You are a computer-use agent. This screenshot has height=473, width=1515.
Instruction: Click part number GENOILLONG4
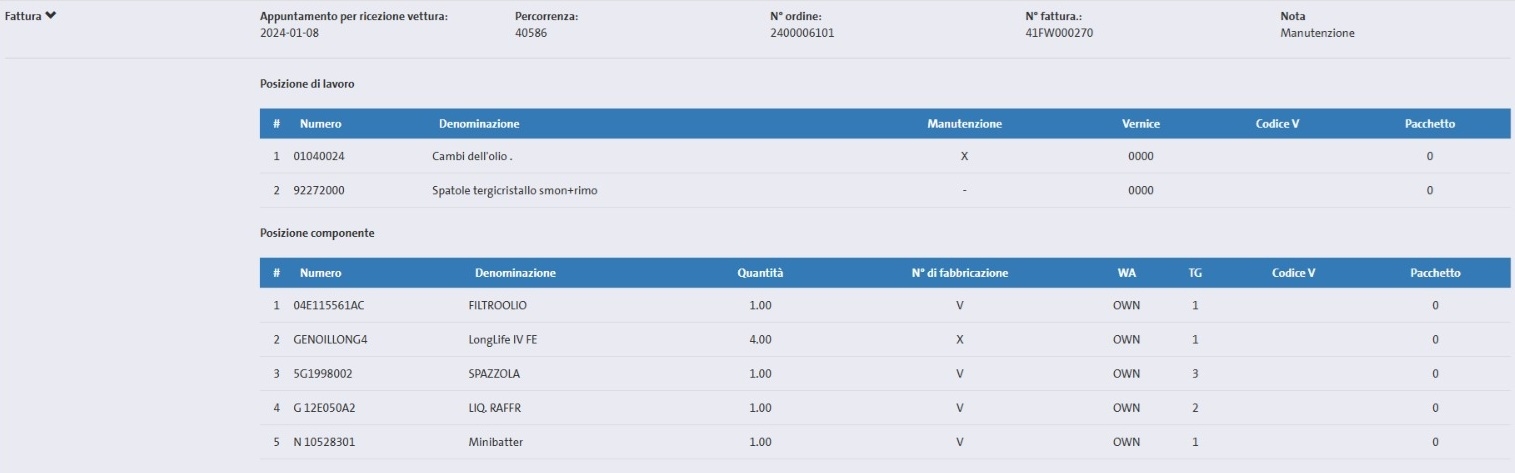331,339
